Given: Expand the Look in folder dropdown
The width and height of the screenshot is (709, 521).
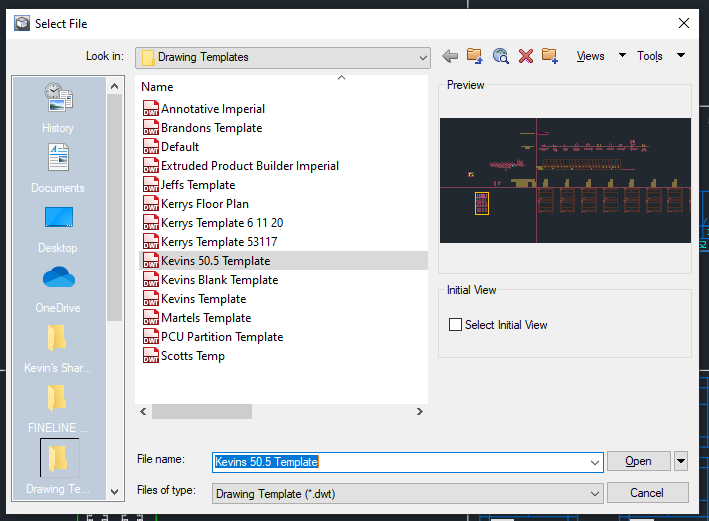Looking at the screenshot, I should [423, 58].
